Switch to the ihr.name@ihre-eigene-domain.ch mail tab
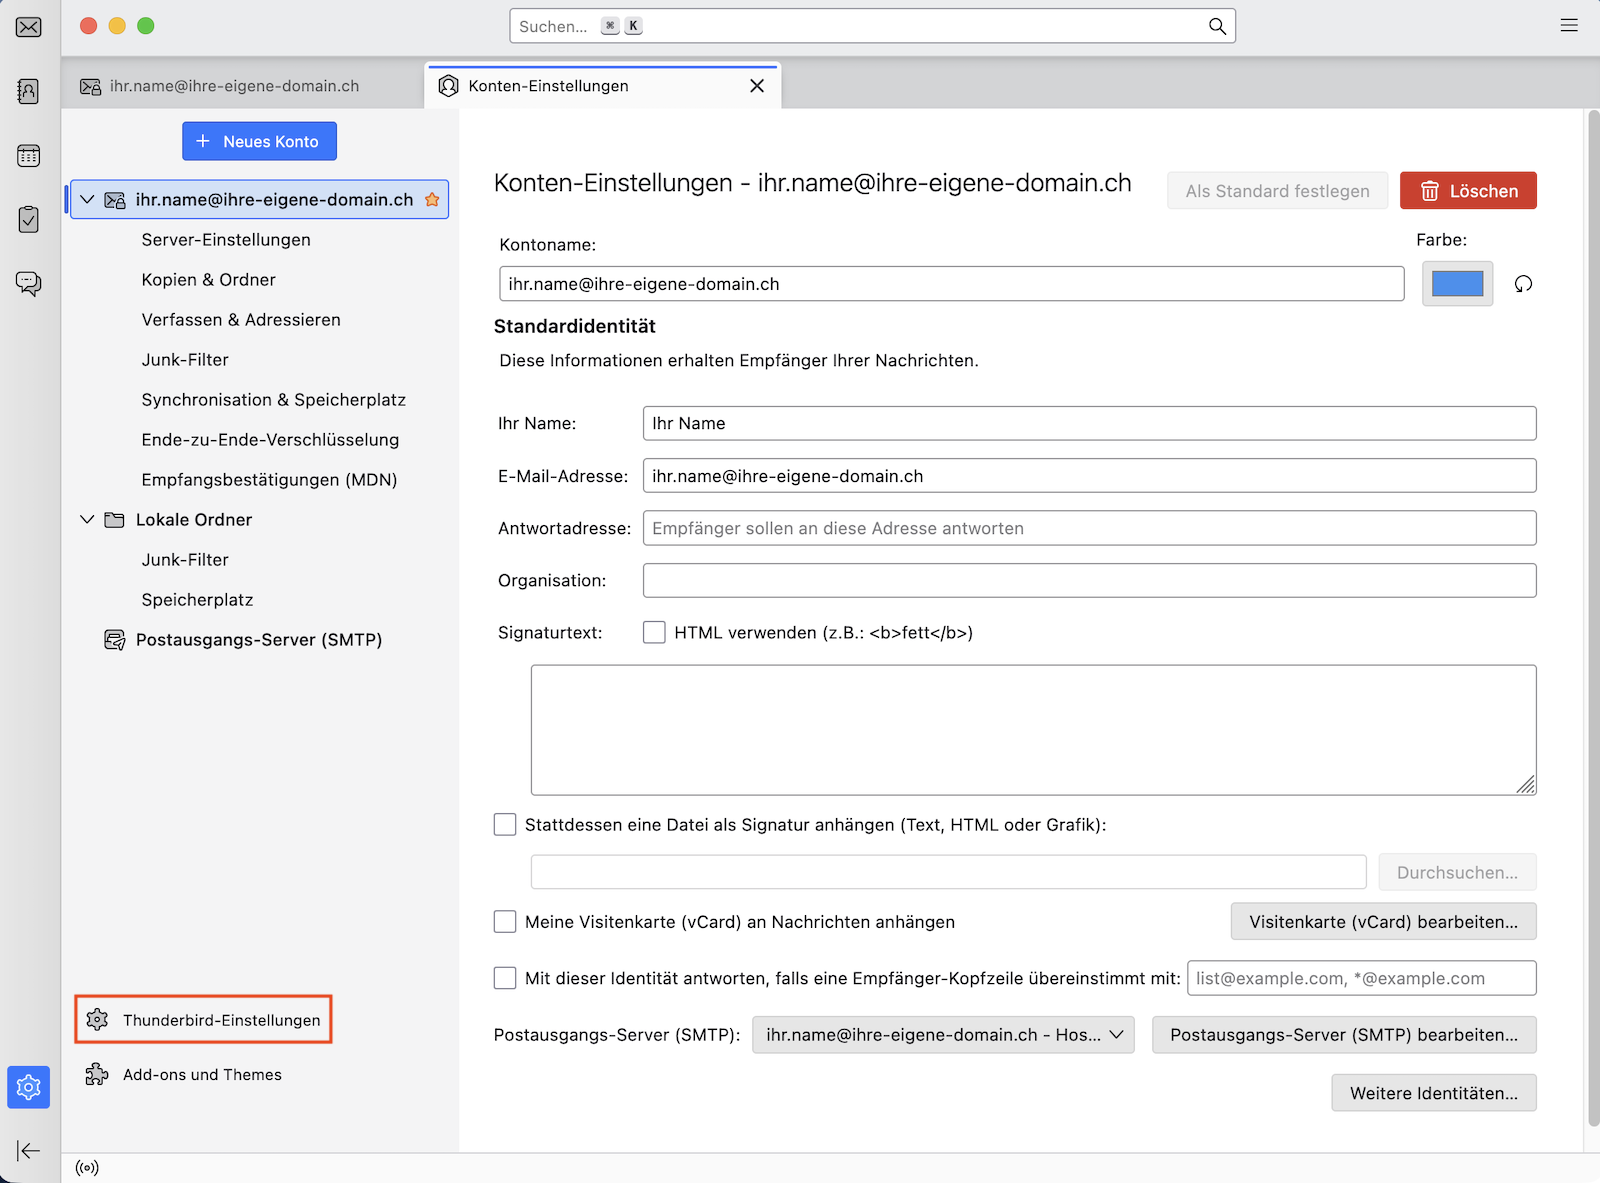Image resolution: width=1600 pixels, height=1183 pixels. click(243, 86)
